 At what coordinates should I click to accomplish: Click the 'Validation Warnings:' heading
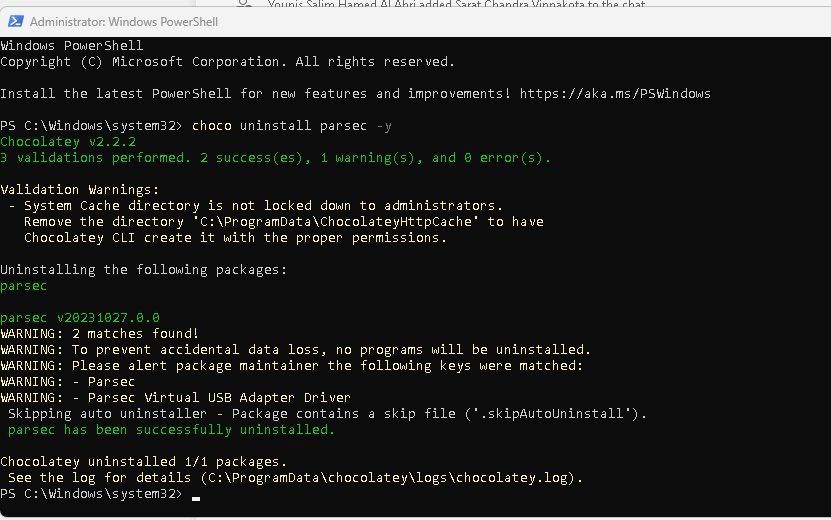tap(79, 190)
